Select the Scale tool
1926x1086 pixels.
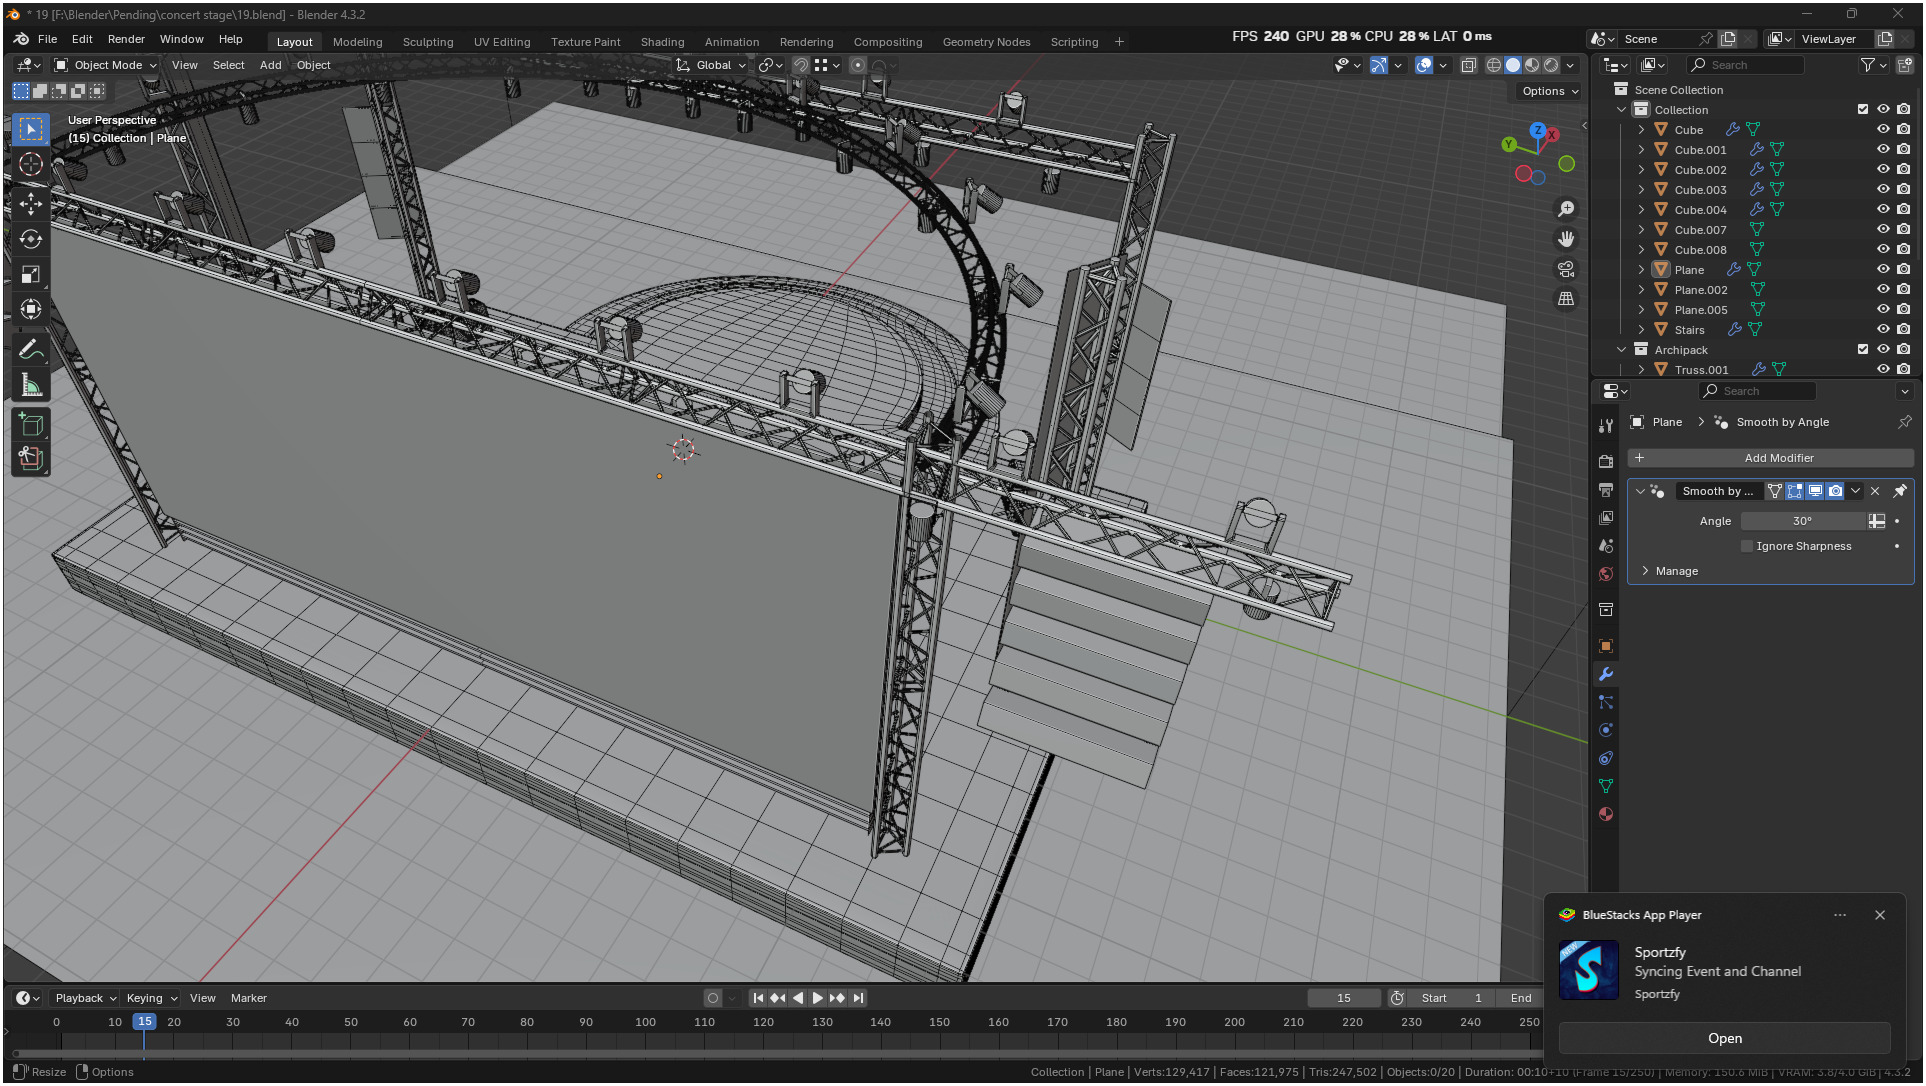coord(31,274)
